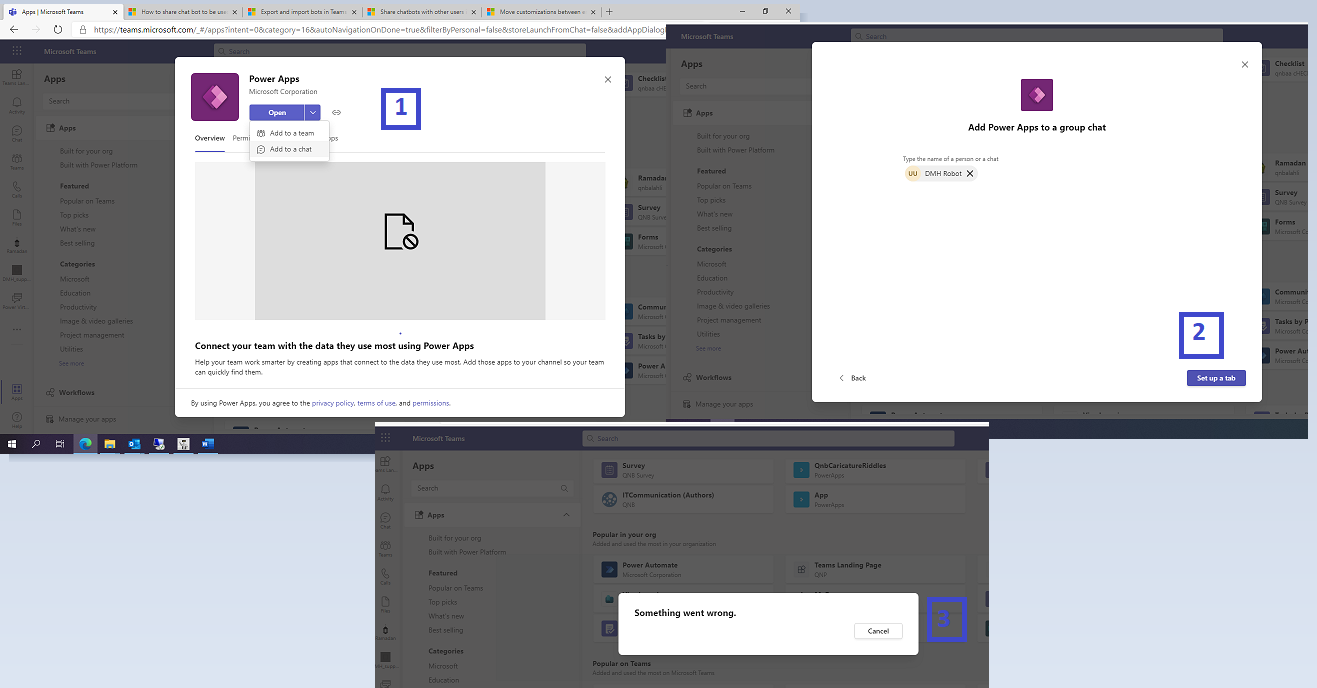
Task: Click top Search bar in error window
Action: [x=769, y=438]
